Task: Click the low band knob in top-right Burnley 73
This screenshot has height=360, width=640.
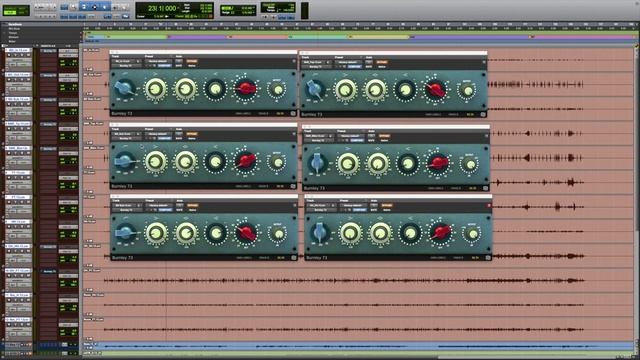Action: (346, 89)
